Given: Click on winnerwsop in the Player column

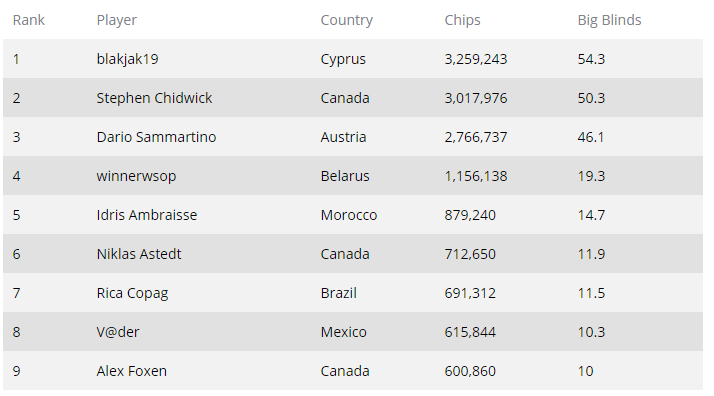Looking at the screenshot, I should coord(136,176).
